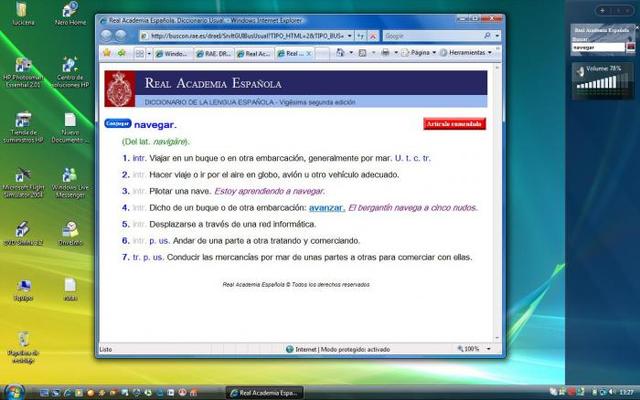Adjust the Volume gadget level bars
The height and width of the screenshot is (400, 640).
pos(602,81)
